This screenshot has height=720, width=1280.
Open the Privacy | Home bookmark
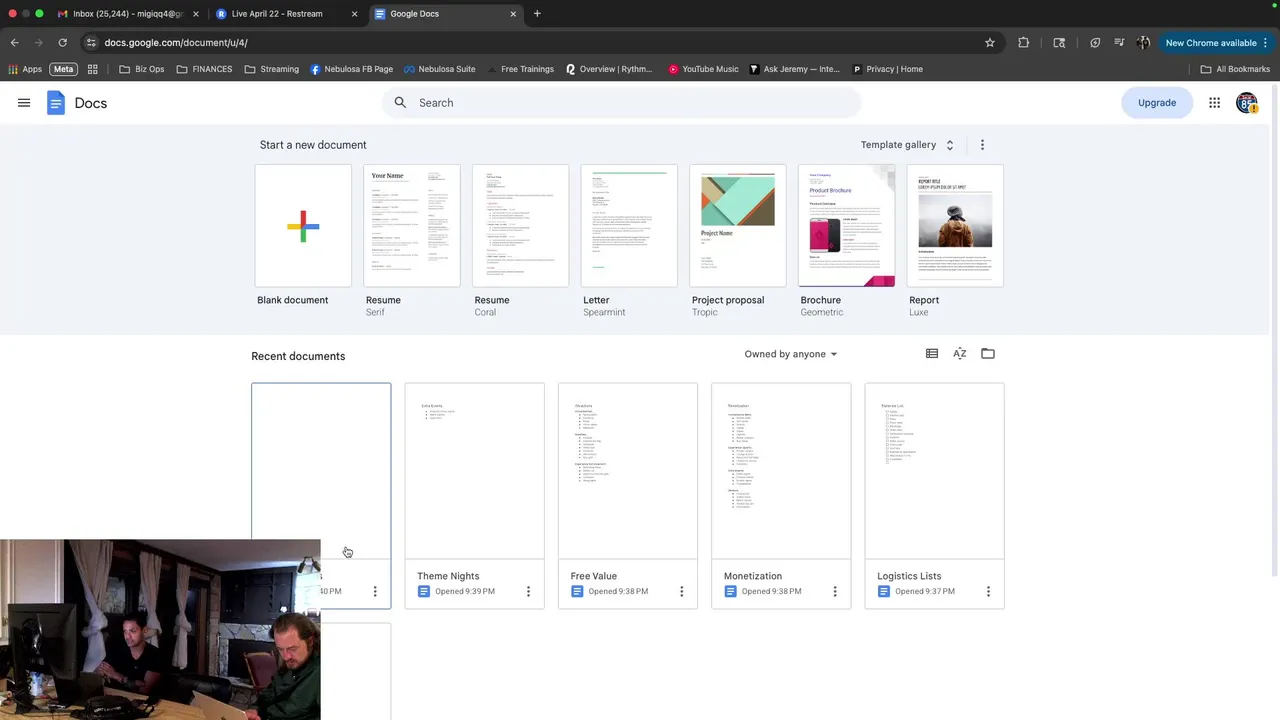coord(887,69)
